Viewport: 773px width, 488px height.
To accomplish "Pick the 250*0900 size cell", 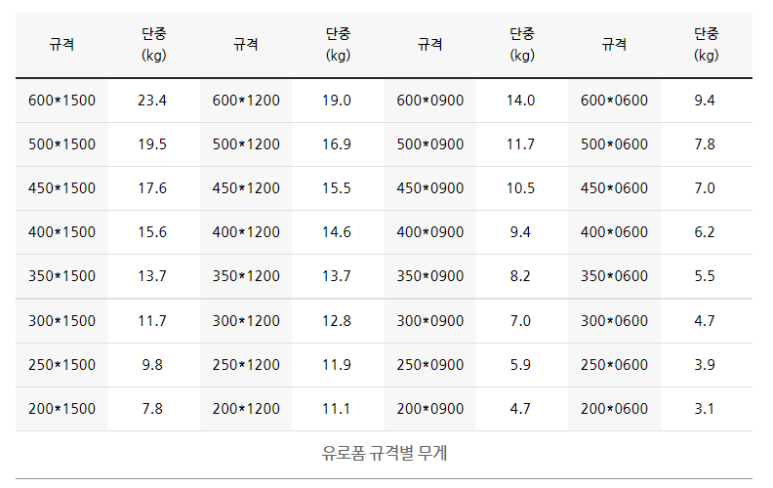I will [x=430, y=365].
